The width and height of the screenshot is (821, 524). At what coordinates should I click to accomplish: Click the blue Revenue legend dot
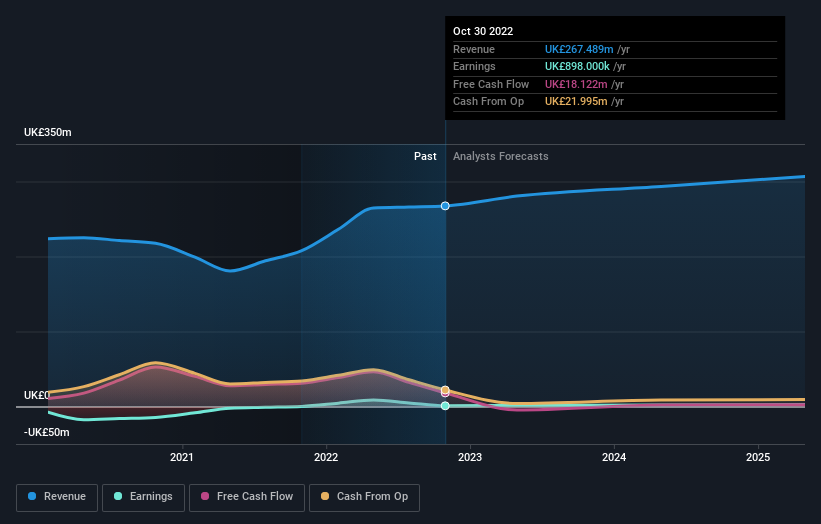[32, 496]
